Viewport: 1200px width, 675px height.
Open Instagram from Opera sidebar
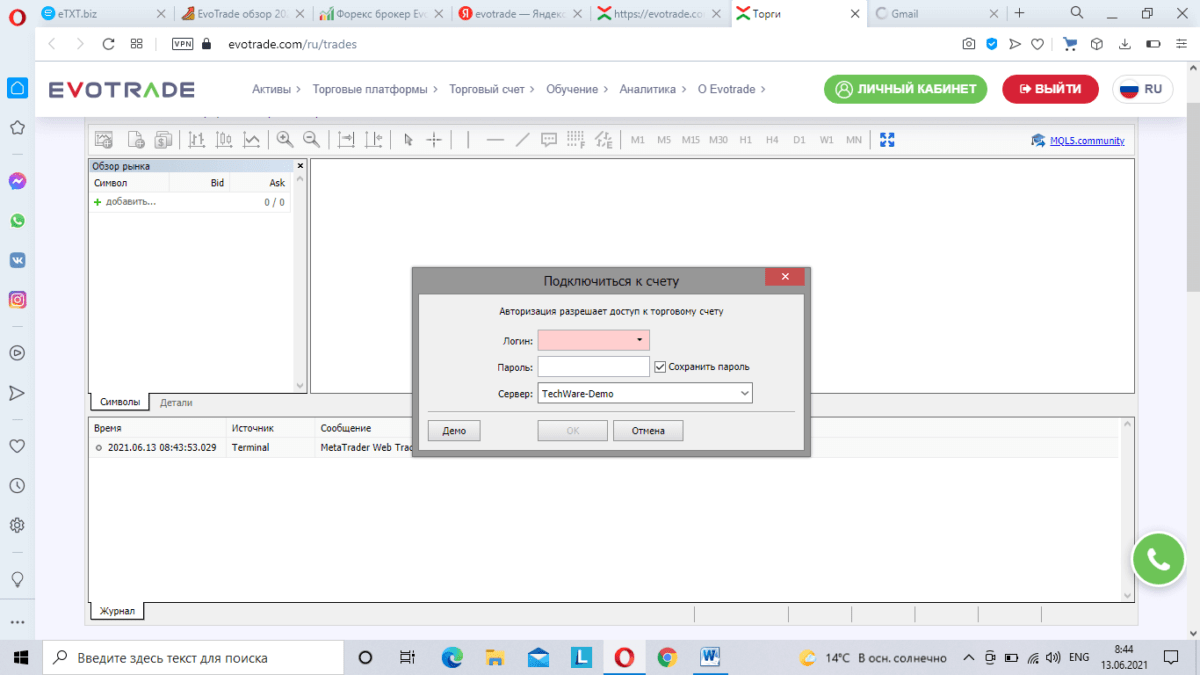17,299
